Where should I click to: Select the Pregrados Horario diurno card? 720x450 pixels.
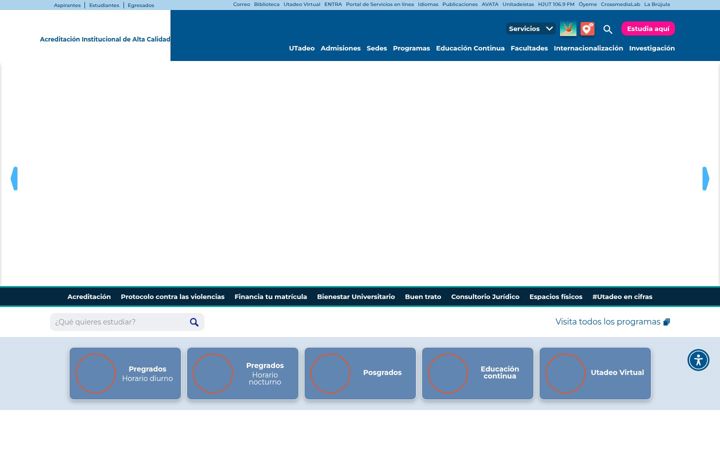[x=125, y=373]
